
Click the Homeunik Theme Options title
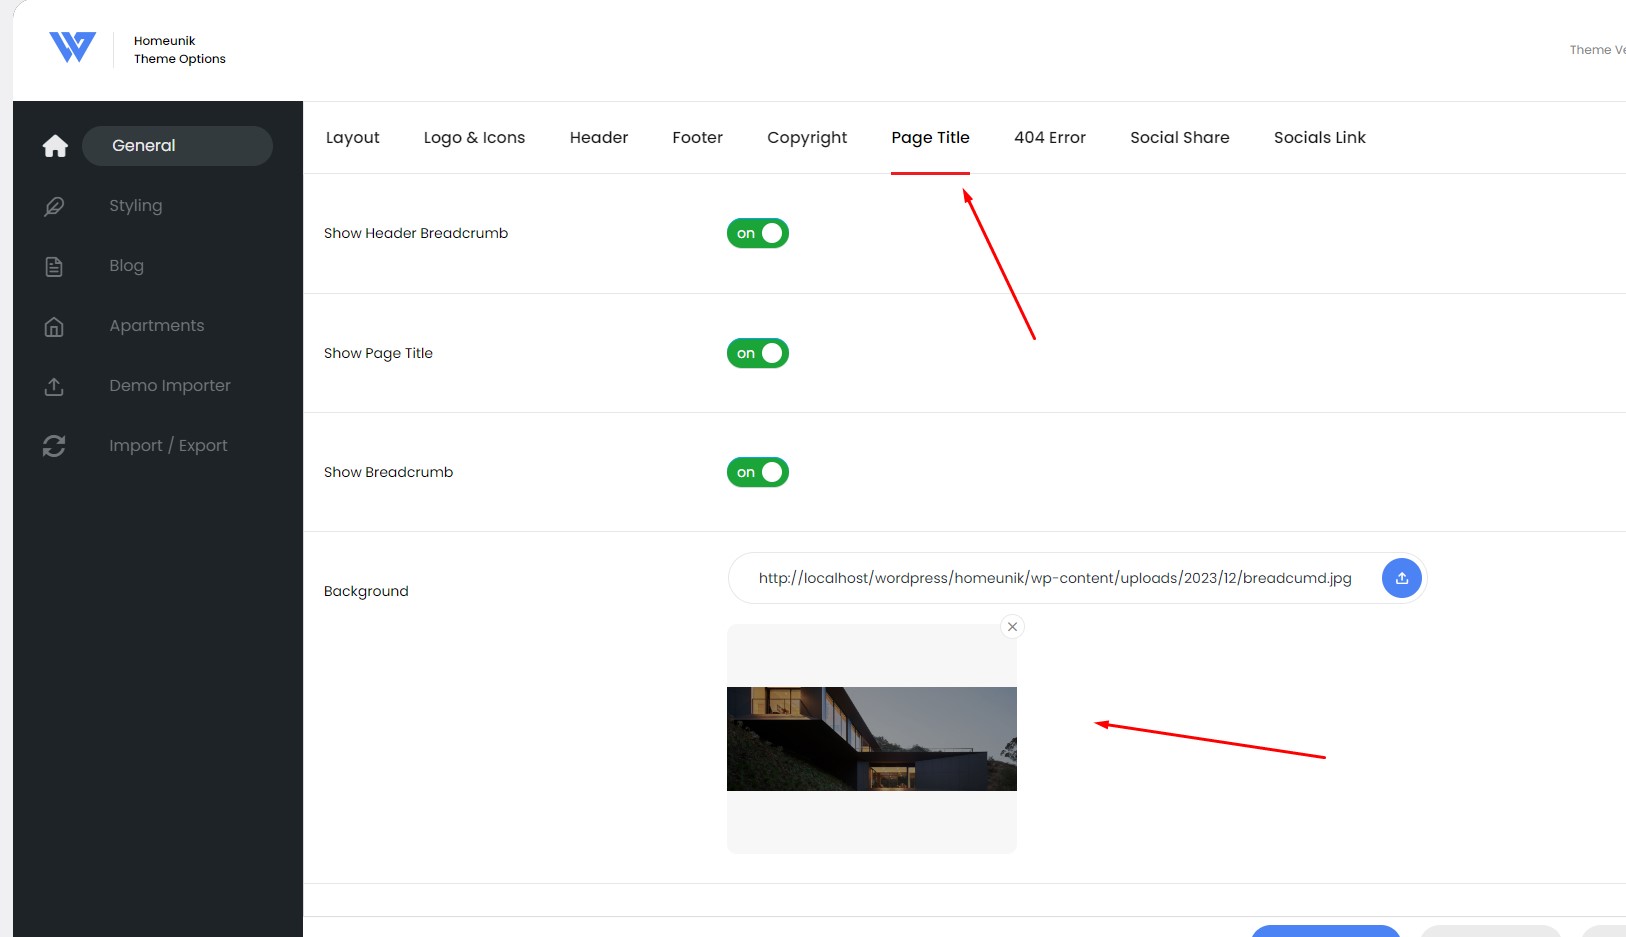180,50
